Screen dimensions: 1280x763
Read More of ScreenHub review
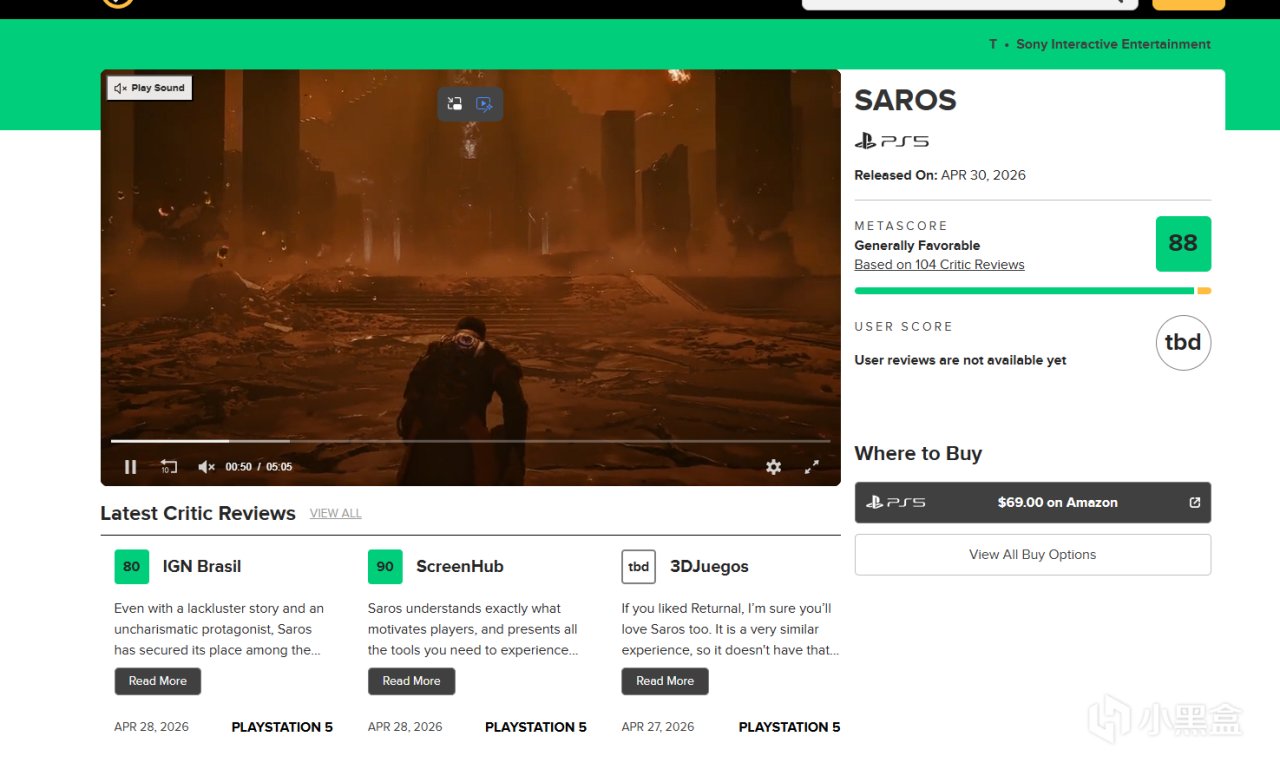(x=411, y=681)
